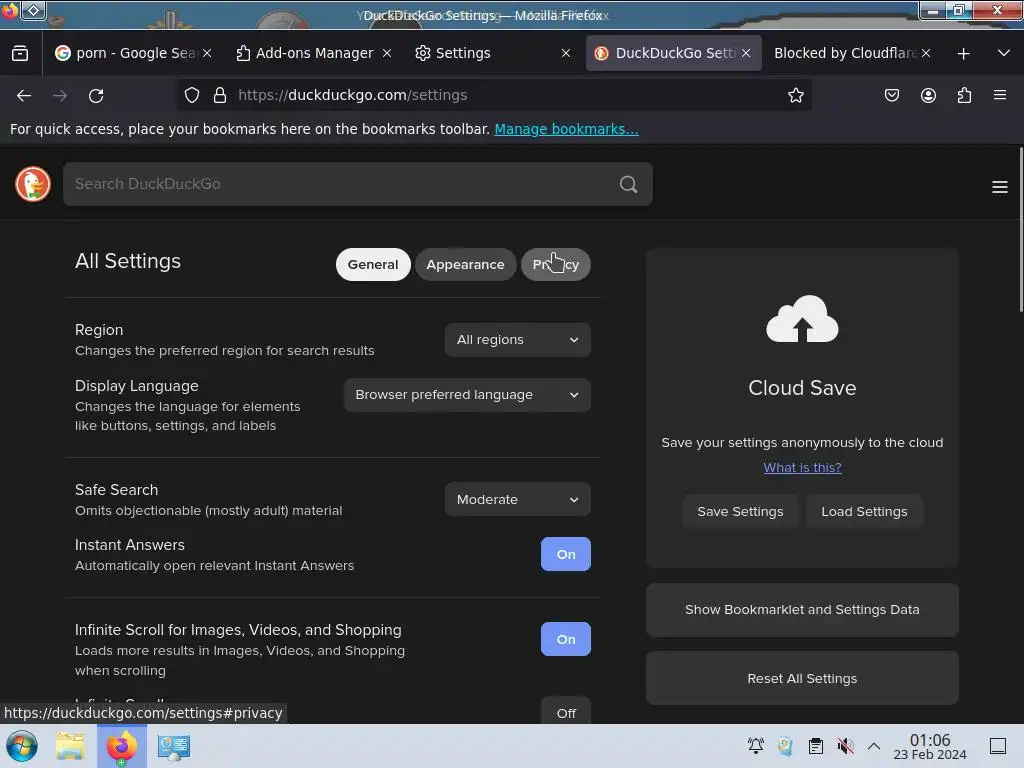The width and height of the screenshot is (1024, 768).
Task: Click the taskbar clock and date
Action: (x=929, y=746)
